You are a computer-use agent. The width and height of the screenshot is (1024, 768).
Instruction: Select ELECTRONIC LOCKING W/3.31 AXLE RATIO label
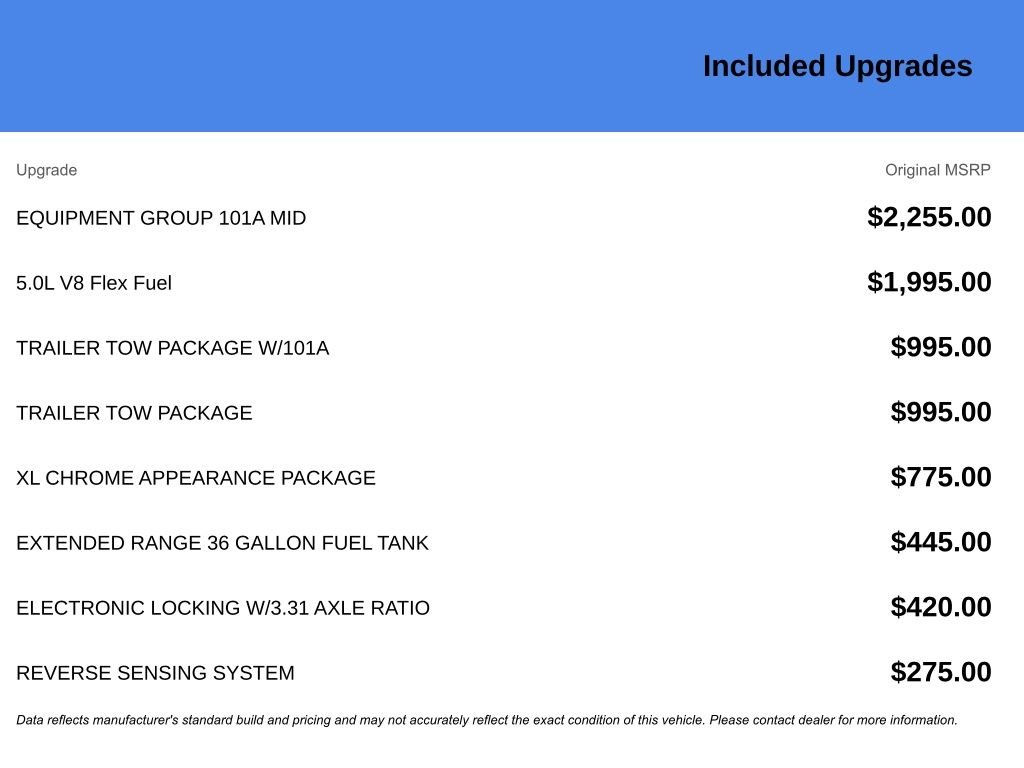[x=223, y=608]
